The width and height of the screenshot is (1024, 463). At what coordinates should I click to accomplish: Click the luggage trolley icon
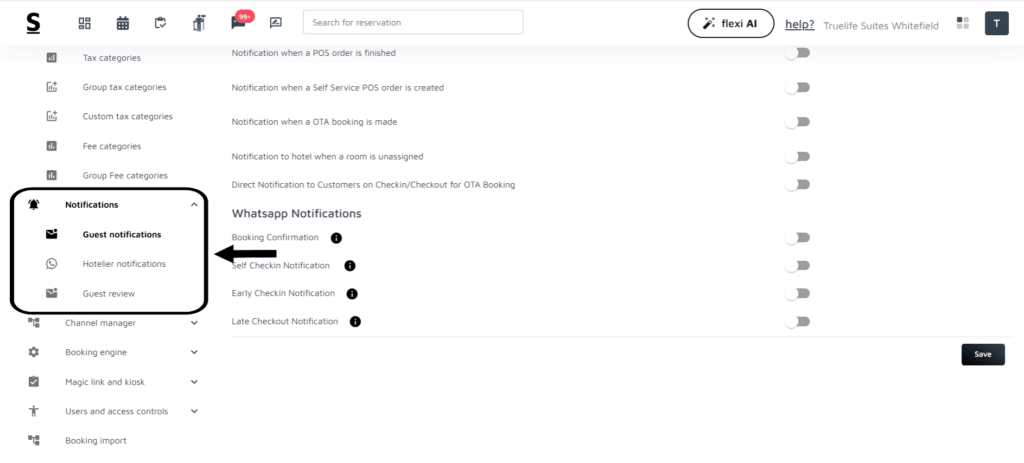(x=199, y=23)
